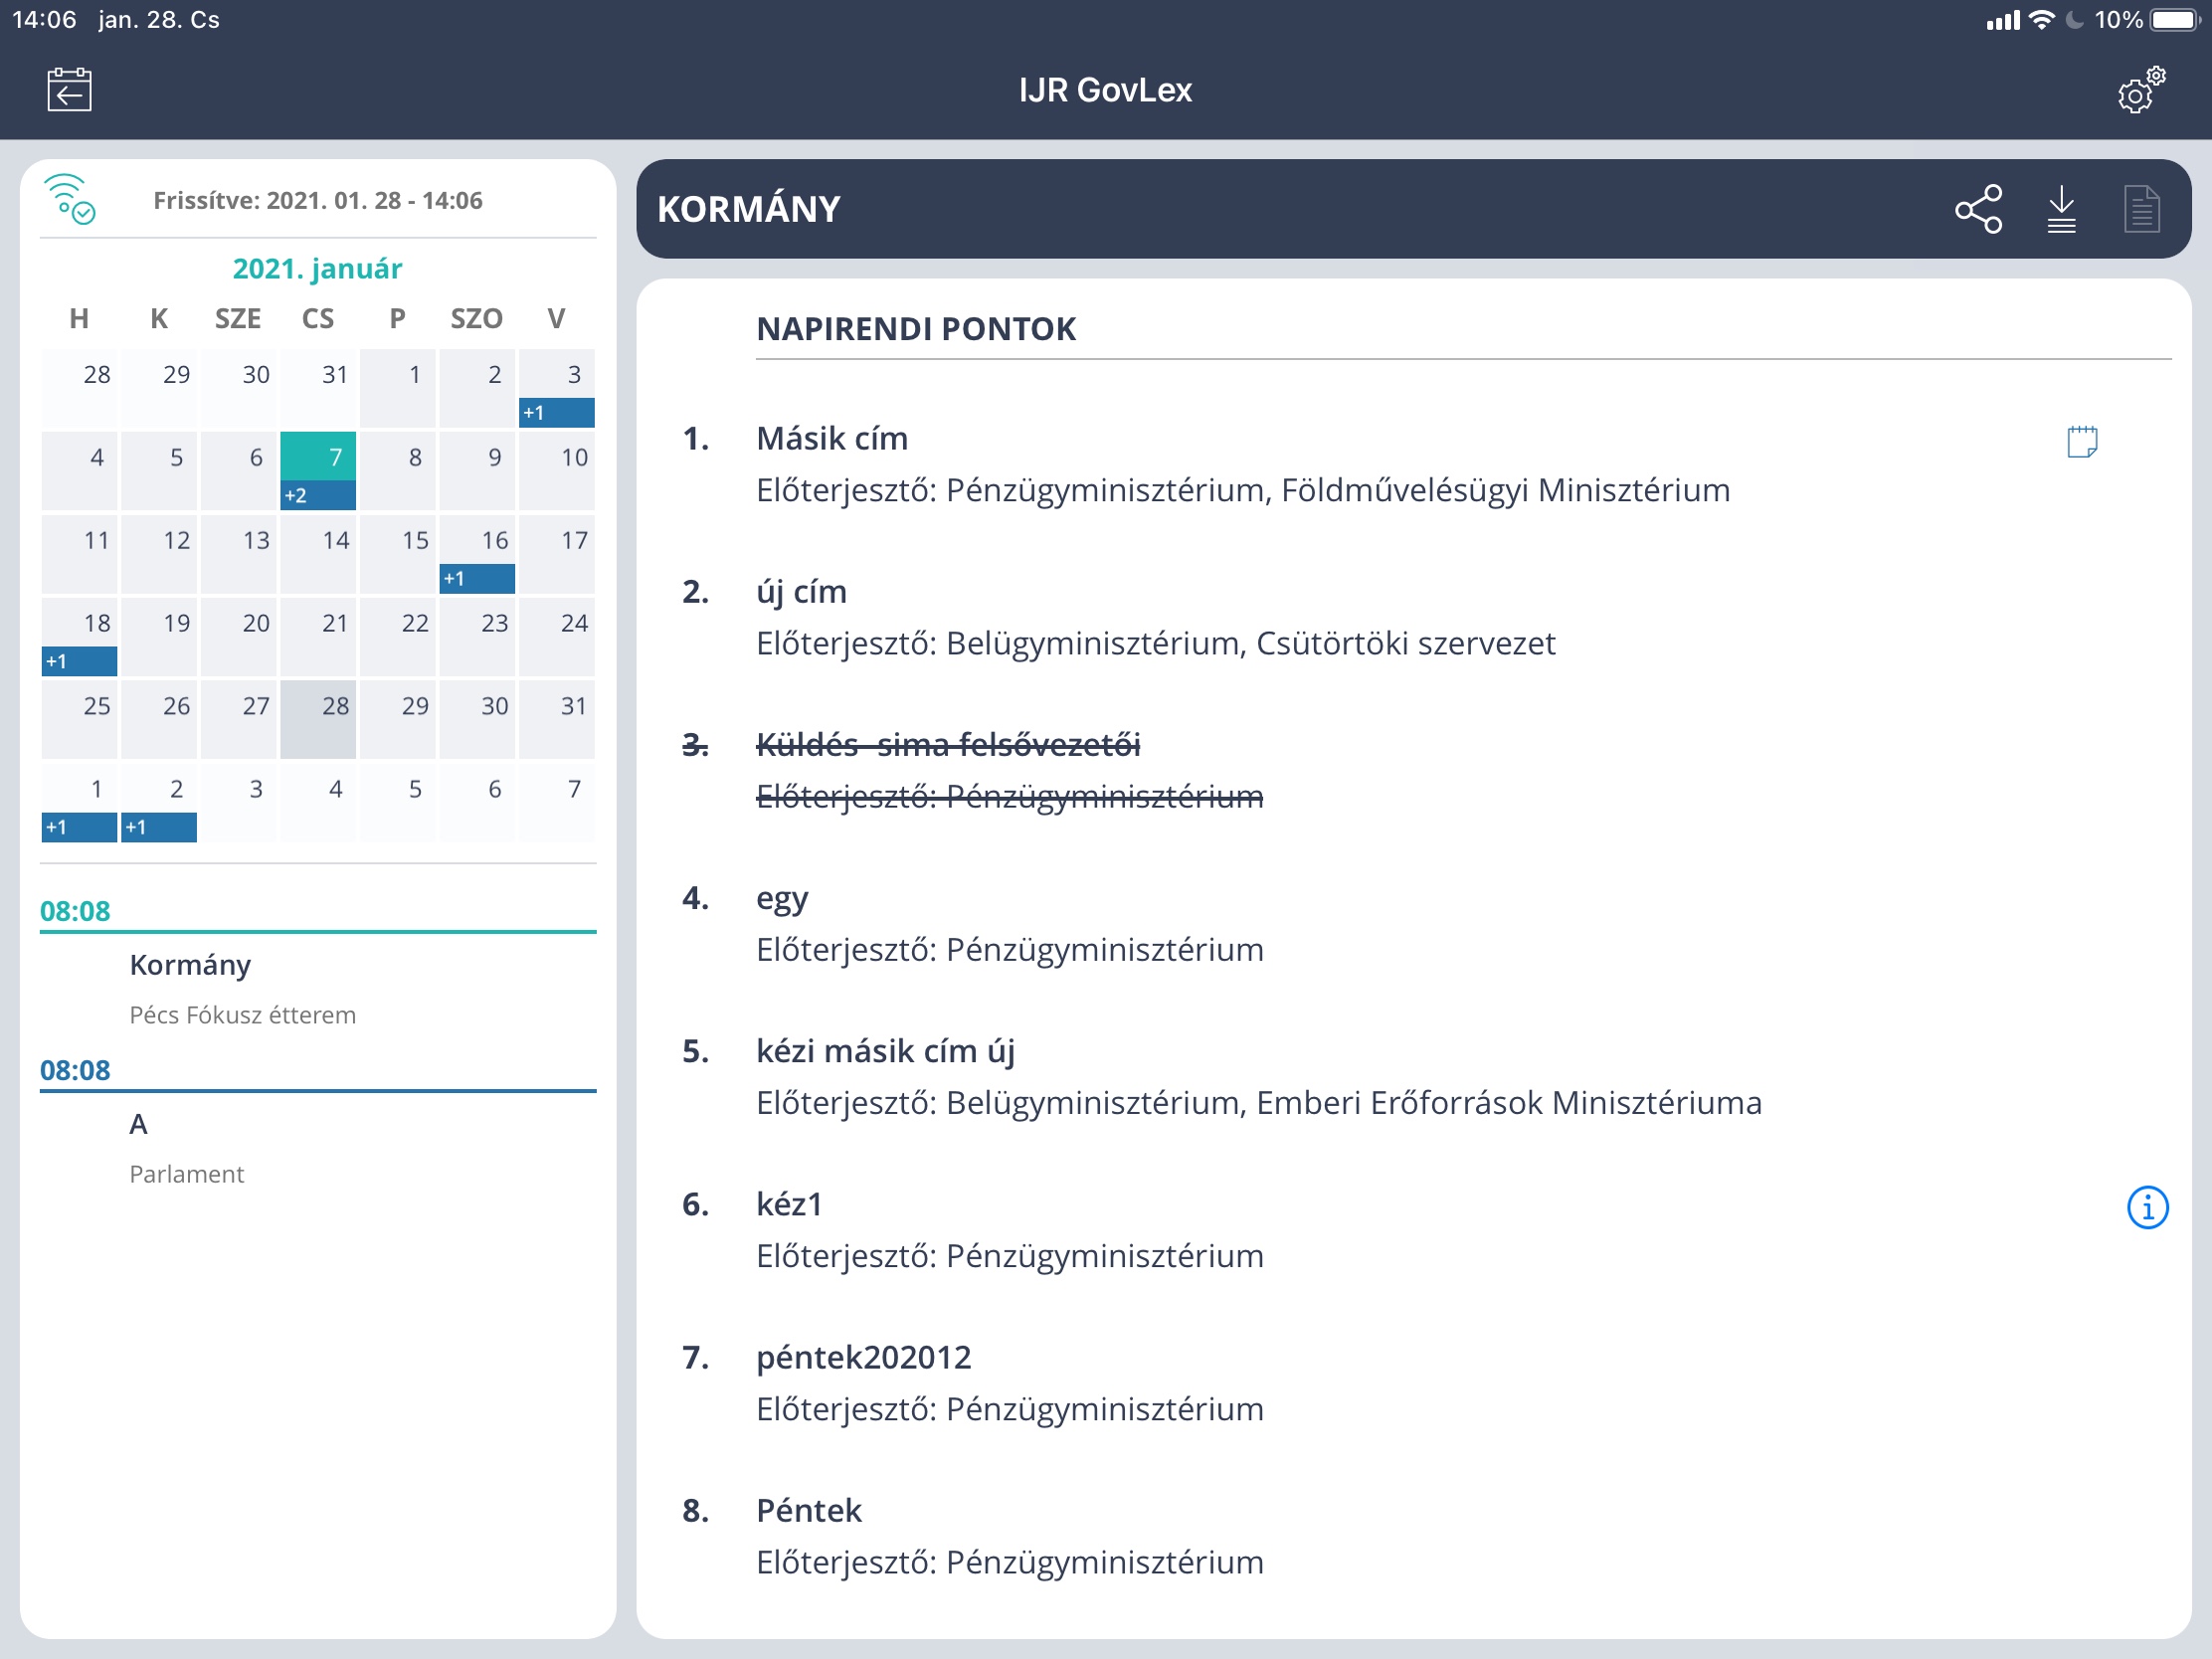2212x1659 pixels.
Task: Tap the note icon beside Másik cím
Action: (2082, 441)
